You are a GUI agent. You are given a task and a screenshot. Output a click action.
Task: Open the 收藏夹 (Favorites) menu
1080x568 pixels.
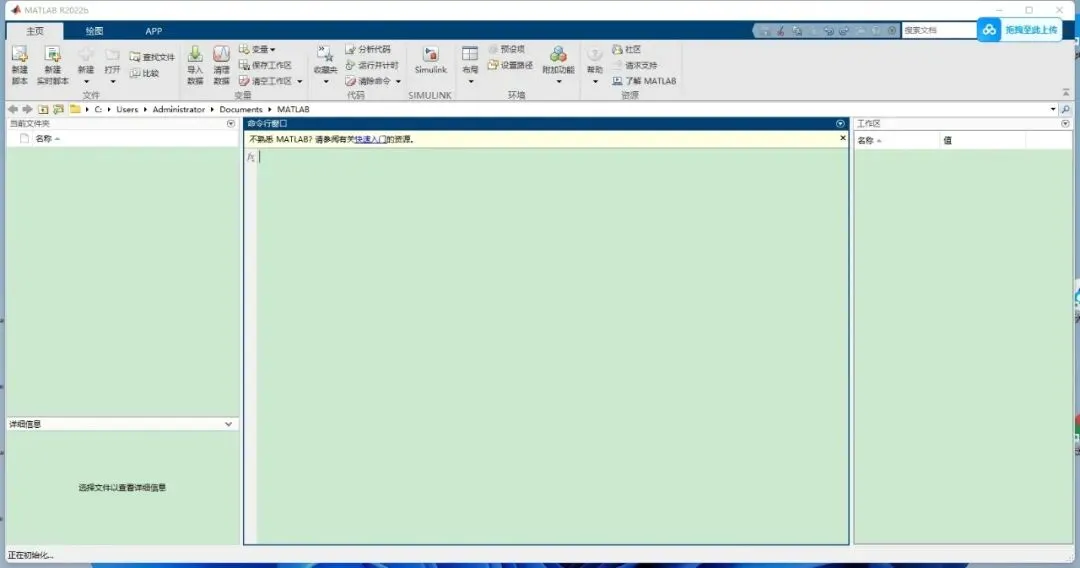(x=325, y=65)
